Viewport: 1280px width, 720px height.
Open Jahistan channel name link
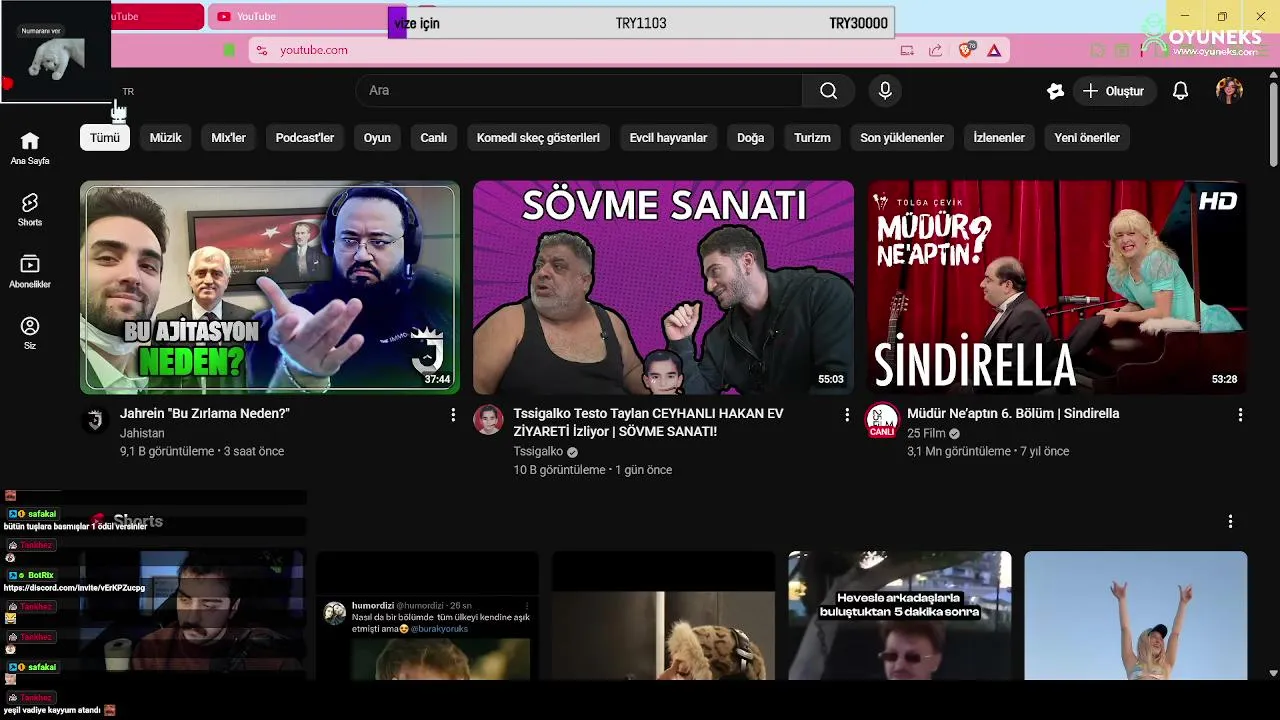tap(142, 434)
